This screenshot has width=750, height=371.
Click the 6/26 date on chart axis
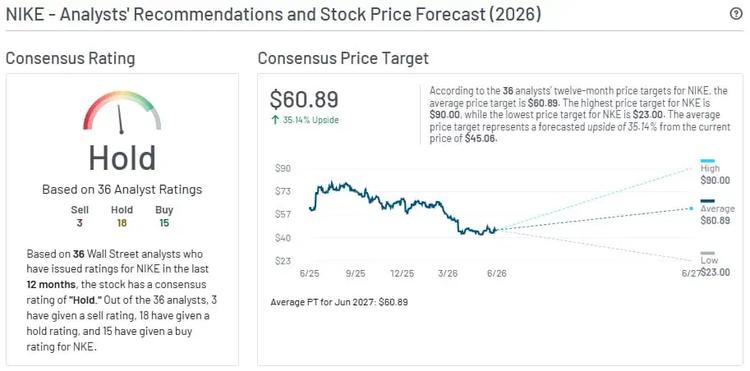click(x=496, y=273)
